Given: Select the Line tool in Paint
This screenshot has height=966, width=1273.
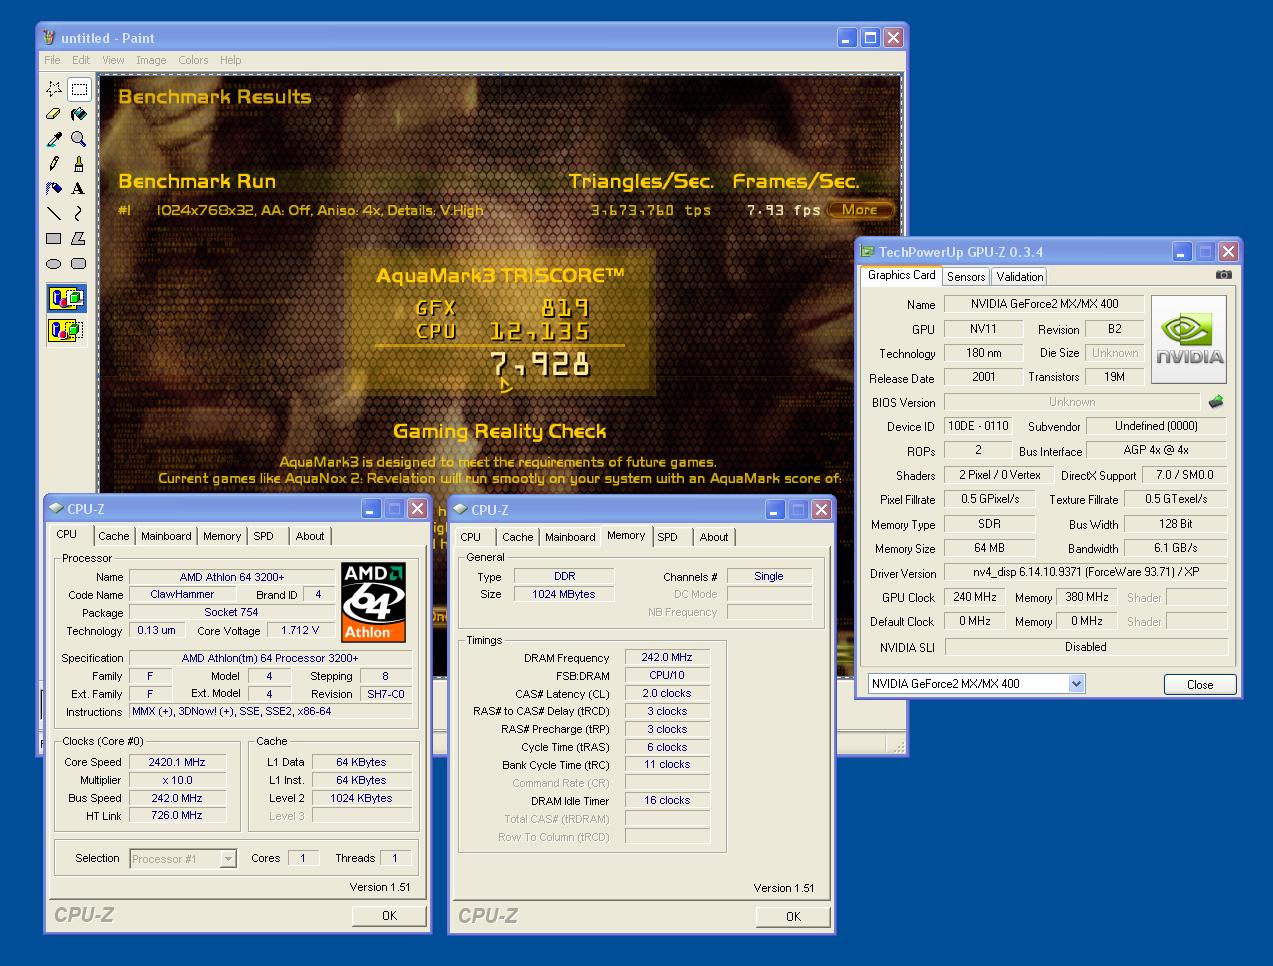Looking at the screenshot, I should [54, 213].
